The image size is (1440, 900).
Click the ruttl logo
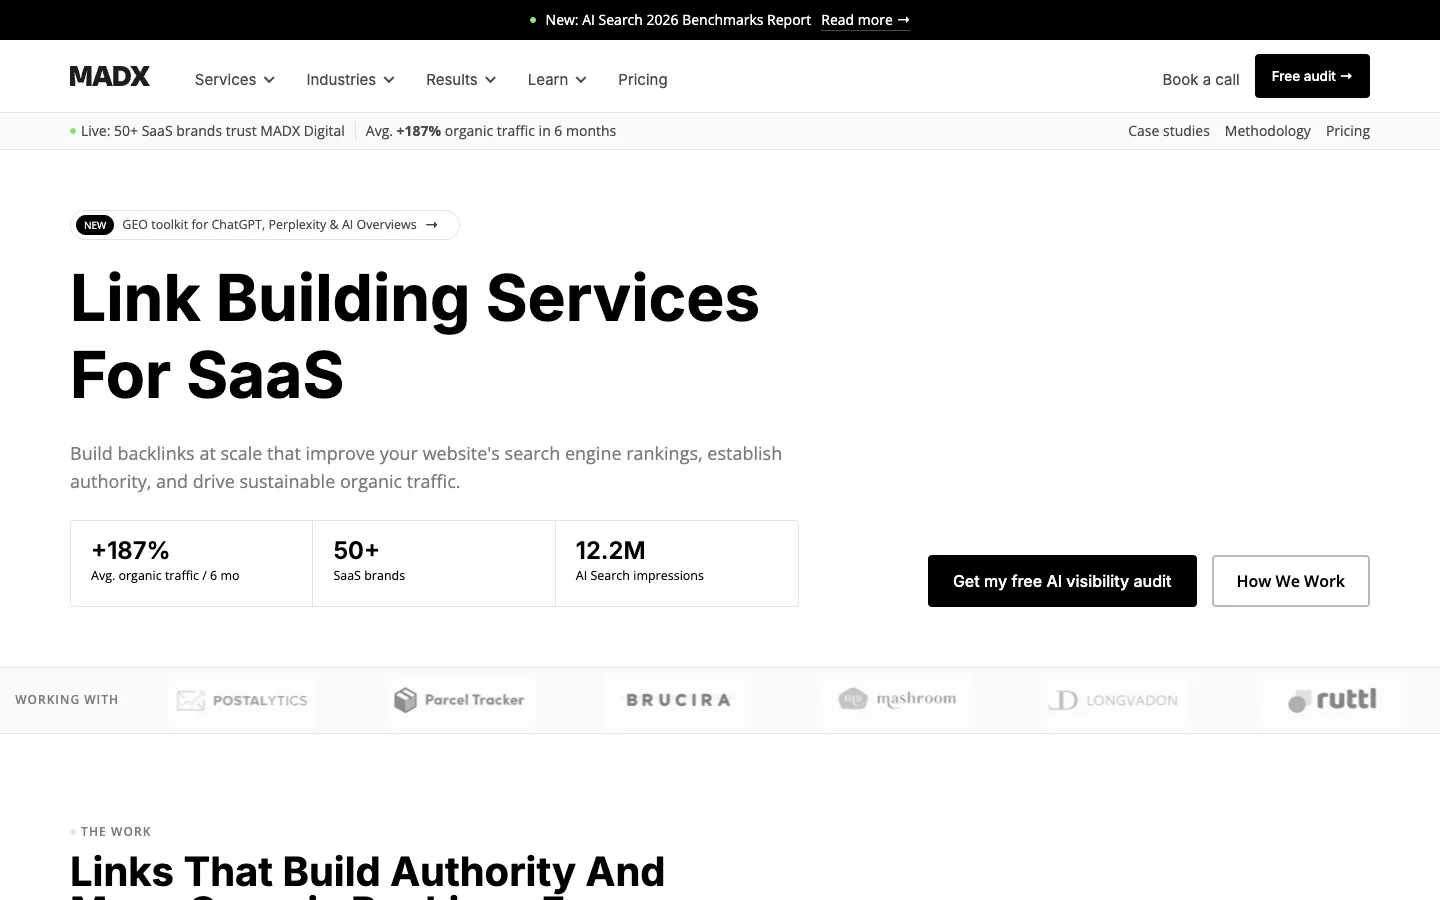tap(1333, 700)
